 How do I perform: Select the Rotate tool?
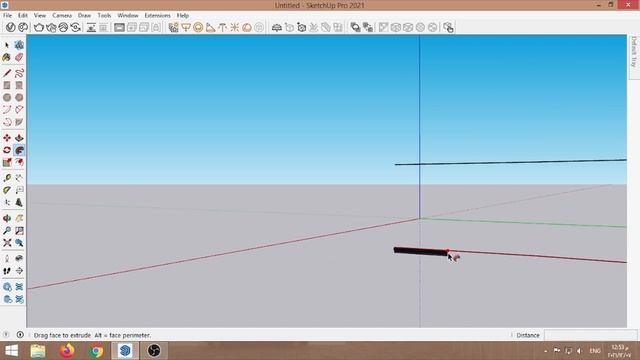(7, 150)
